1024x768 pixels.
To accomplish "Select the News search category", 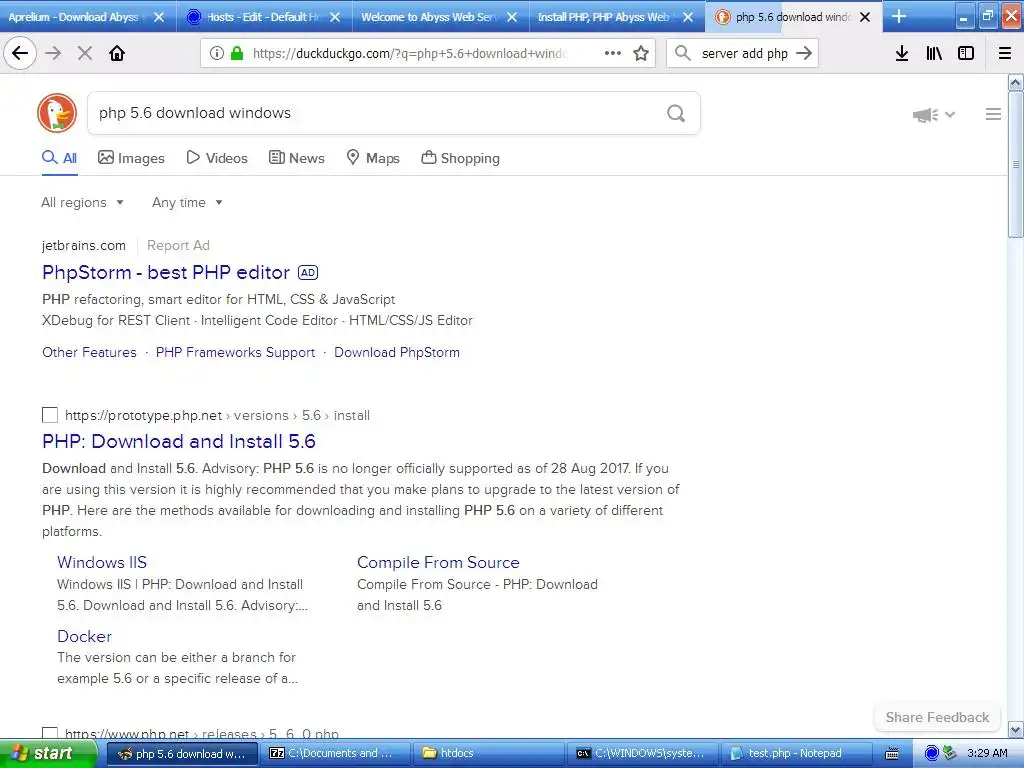I will point(296,158).
